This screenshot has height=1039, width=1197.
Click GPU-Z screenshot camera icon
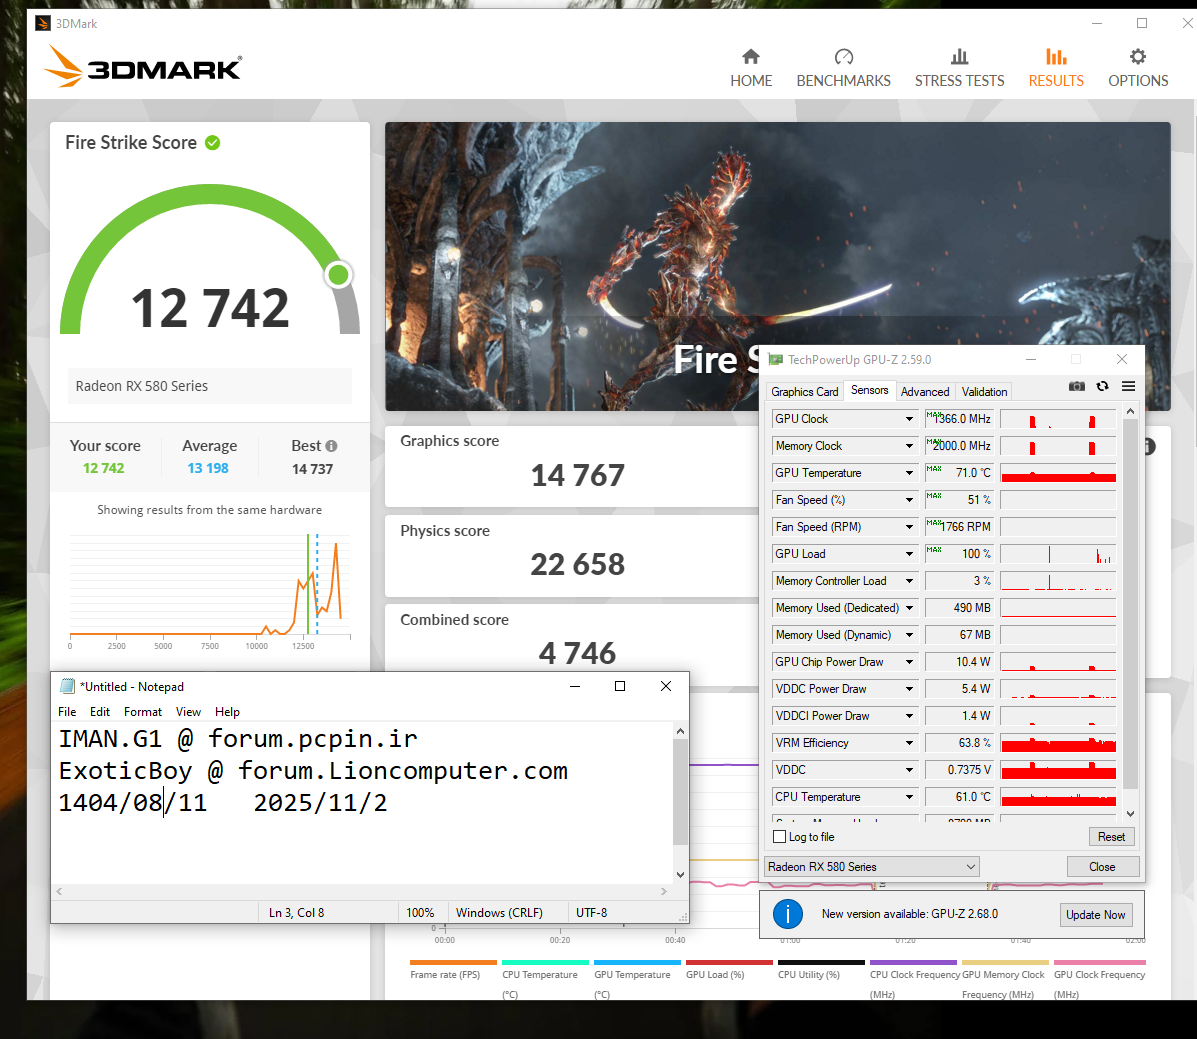click(x=1077, y=387)
